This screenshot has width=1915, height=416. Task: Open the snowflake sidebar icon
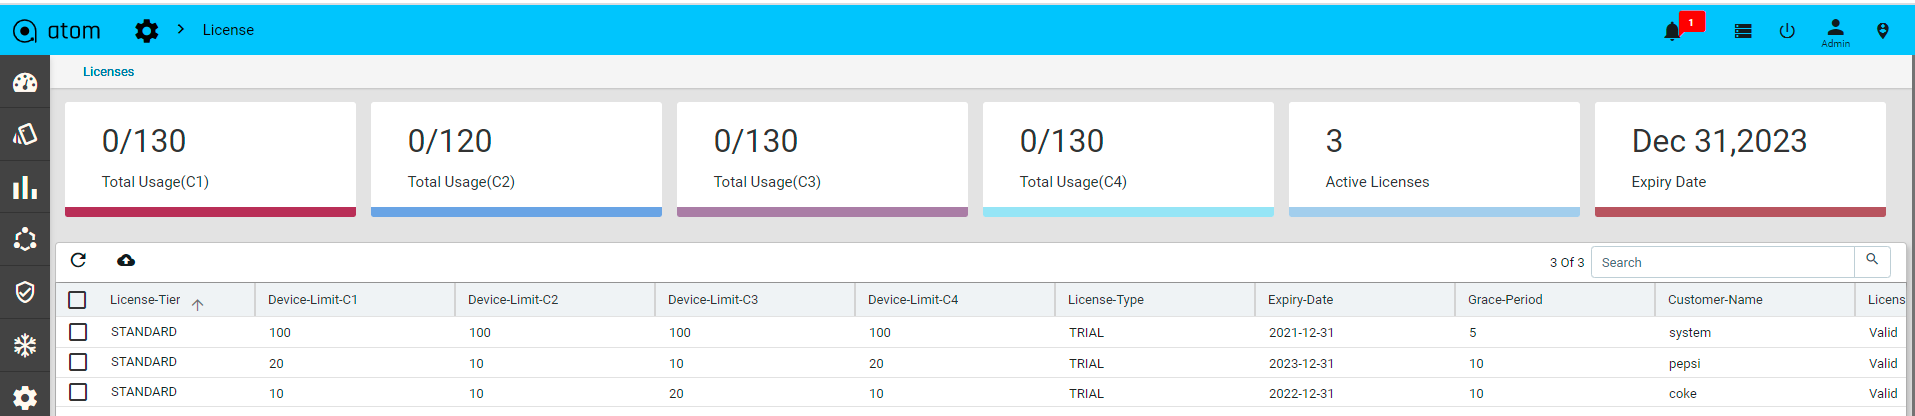point(25,345)
